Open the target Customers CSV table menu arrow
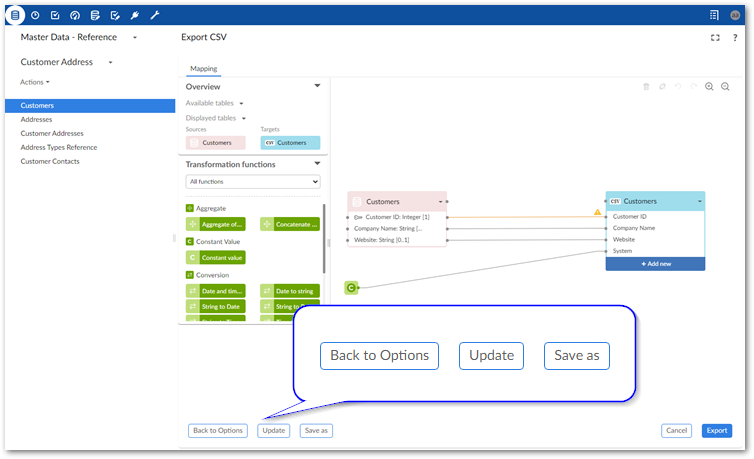This screenshot has width=754, height=459. tap(700, 201)
